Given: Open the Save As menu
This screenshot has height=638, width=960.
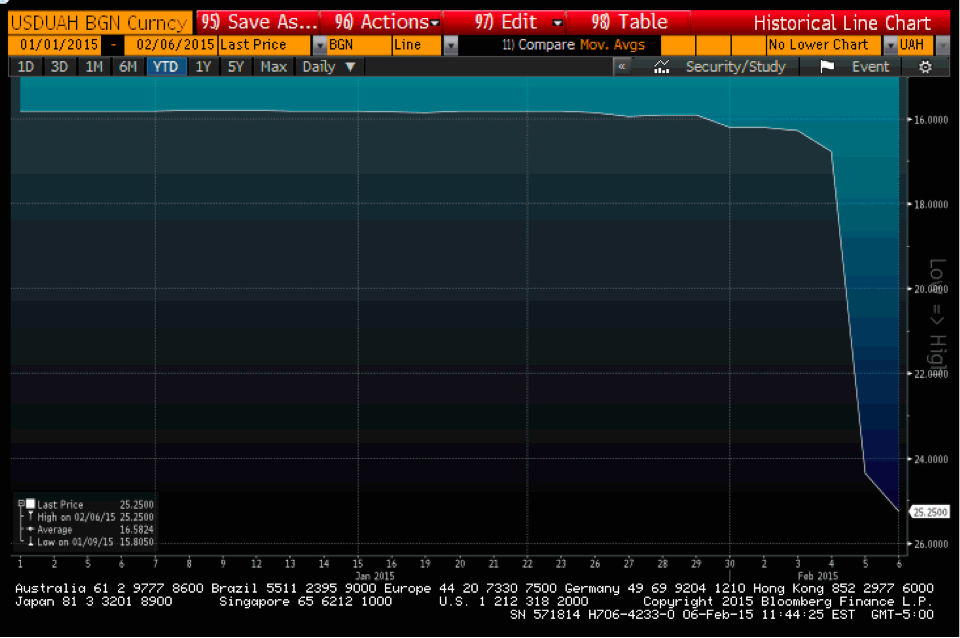Looking at the screenshot, I should click(x=258, y=22).
